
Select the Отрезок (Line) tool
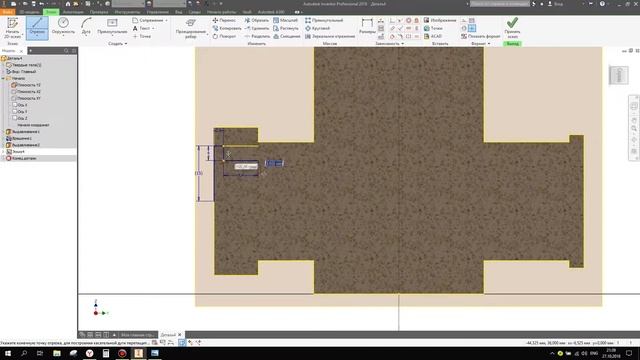(x=37, y=28)
